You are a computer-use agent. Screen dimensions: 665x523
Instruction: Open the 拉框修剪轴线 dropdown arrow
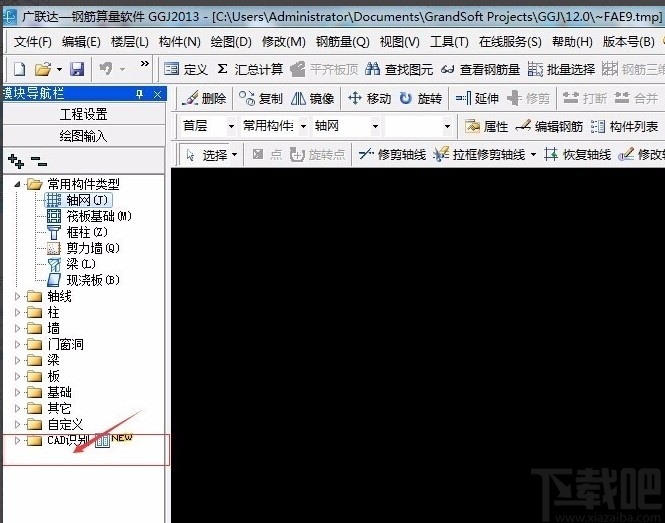pyautogui.click(x=534, y=155)
